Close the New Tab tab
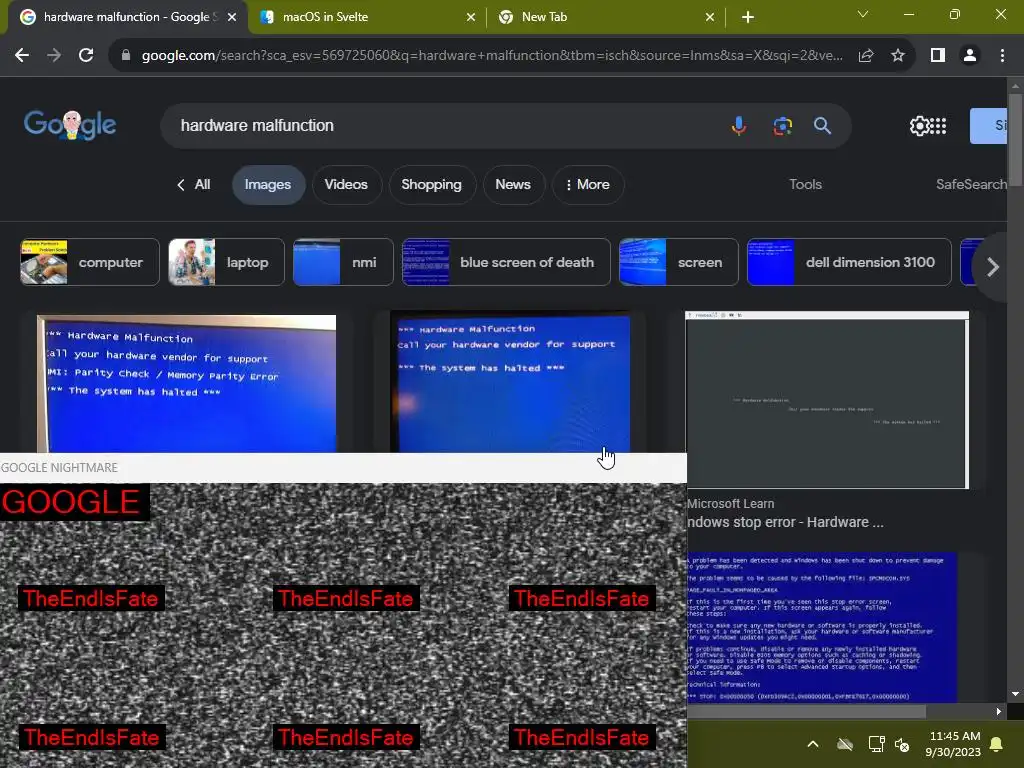This screenshot has height=768, width=1024. (710, 17)
